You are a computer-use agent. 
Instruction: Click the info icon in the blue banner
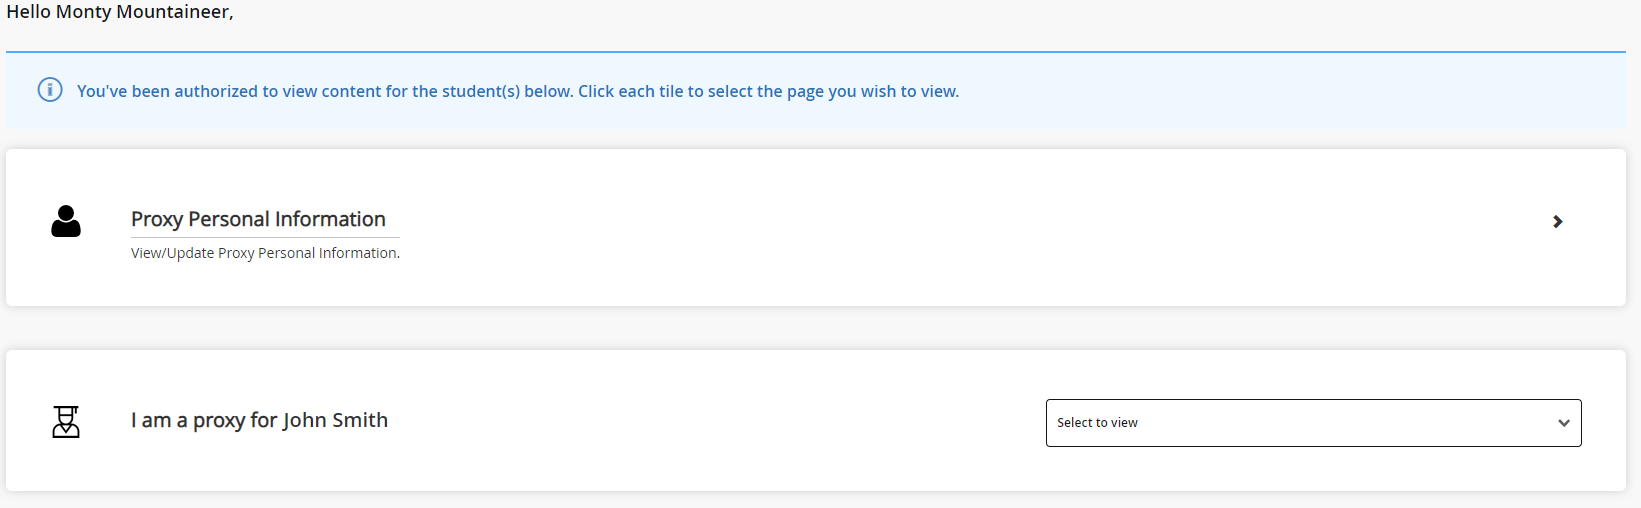(50, 90)
